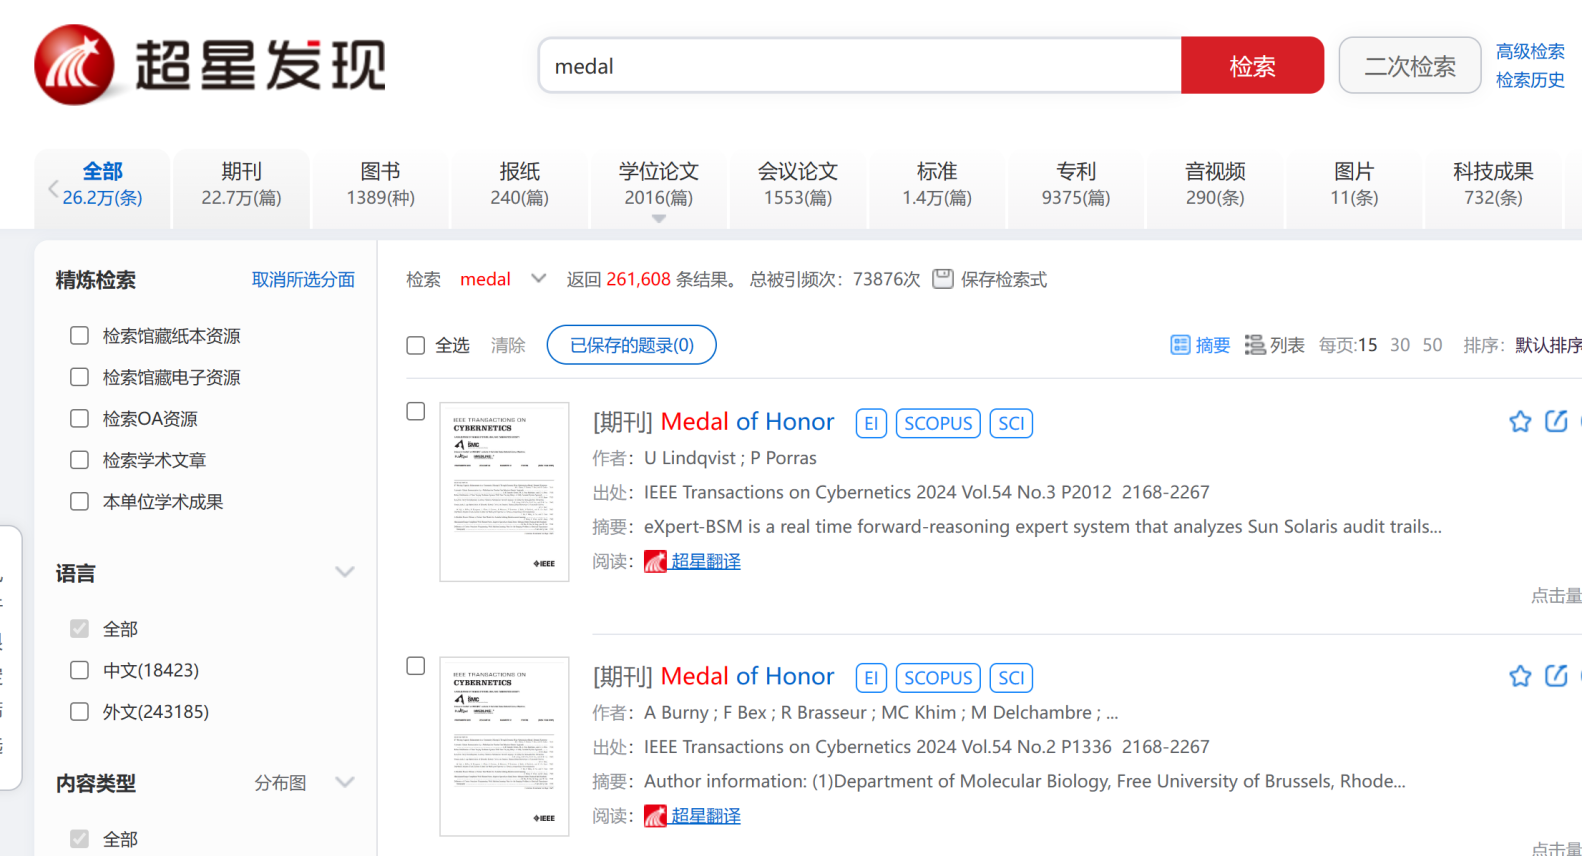Star the Burny Medal of Honor result
This screenshot has width=1583, height=857.
(1520, 676)
